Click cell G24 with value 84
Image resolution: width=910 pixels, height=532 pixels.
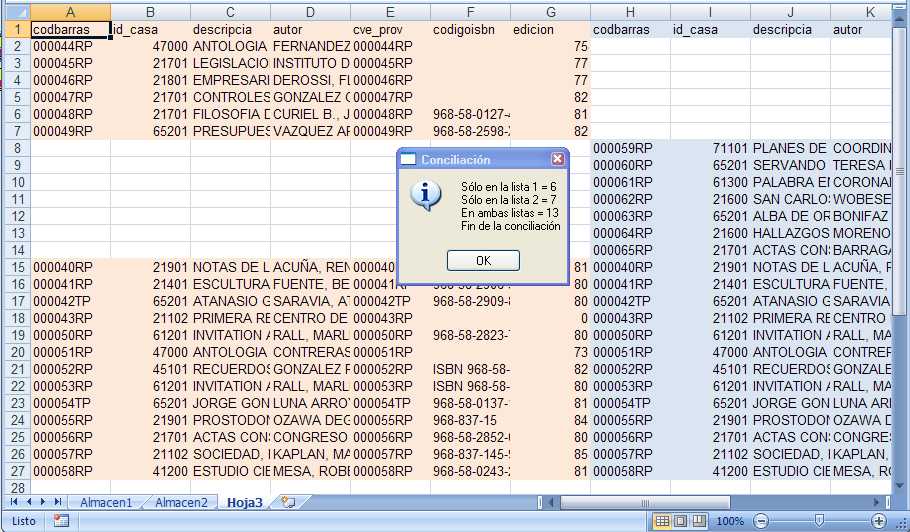coord(550,419)
